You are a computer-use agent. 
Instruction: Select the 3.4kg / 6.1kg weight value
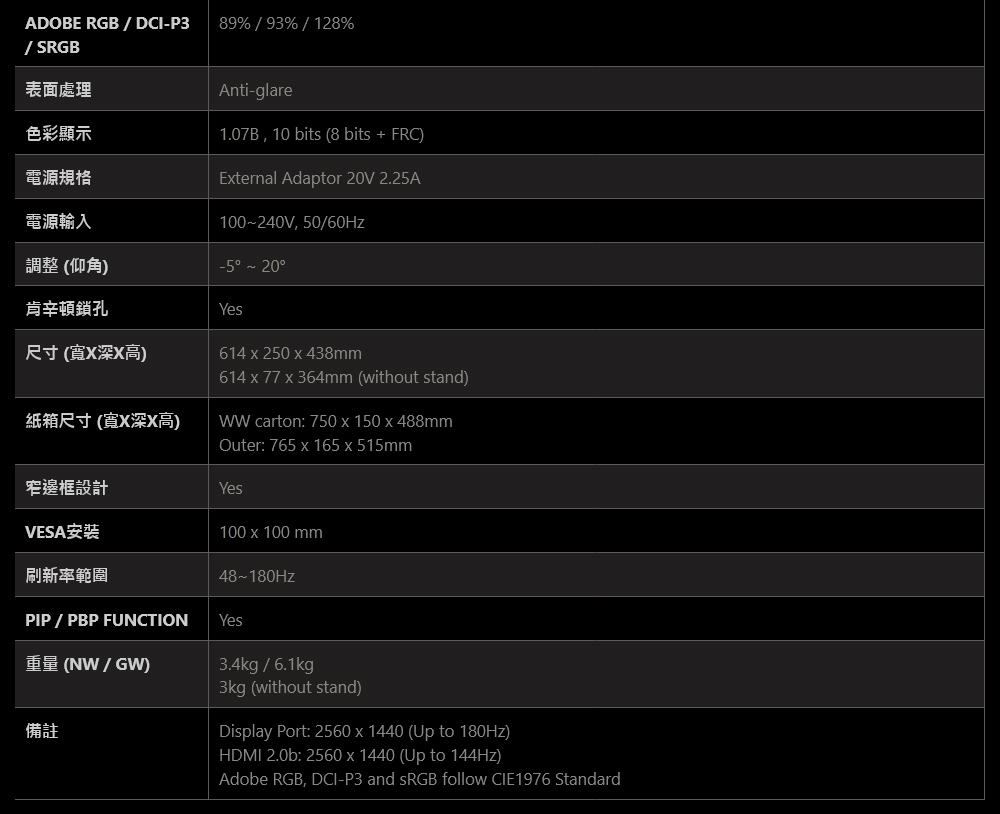point(266,664)
